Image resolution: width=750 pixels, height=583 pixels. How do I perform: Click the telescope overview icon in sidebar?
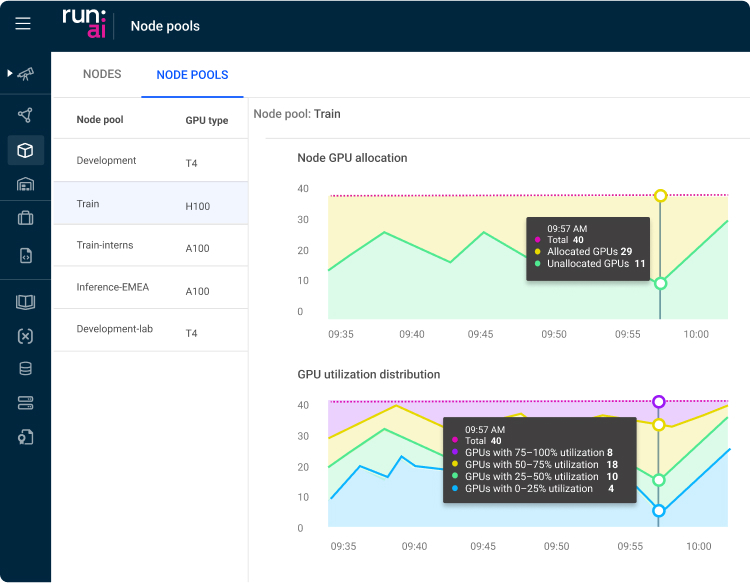pos(27,74)
